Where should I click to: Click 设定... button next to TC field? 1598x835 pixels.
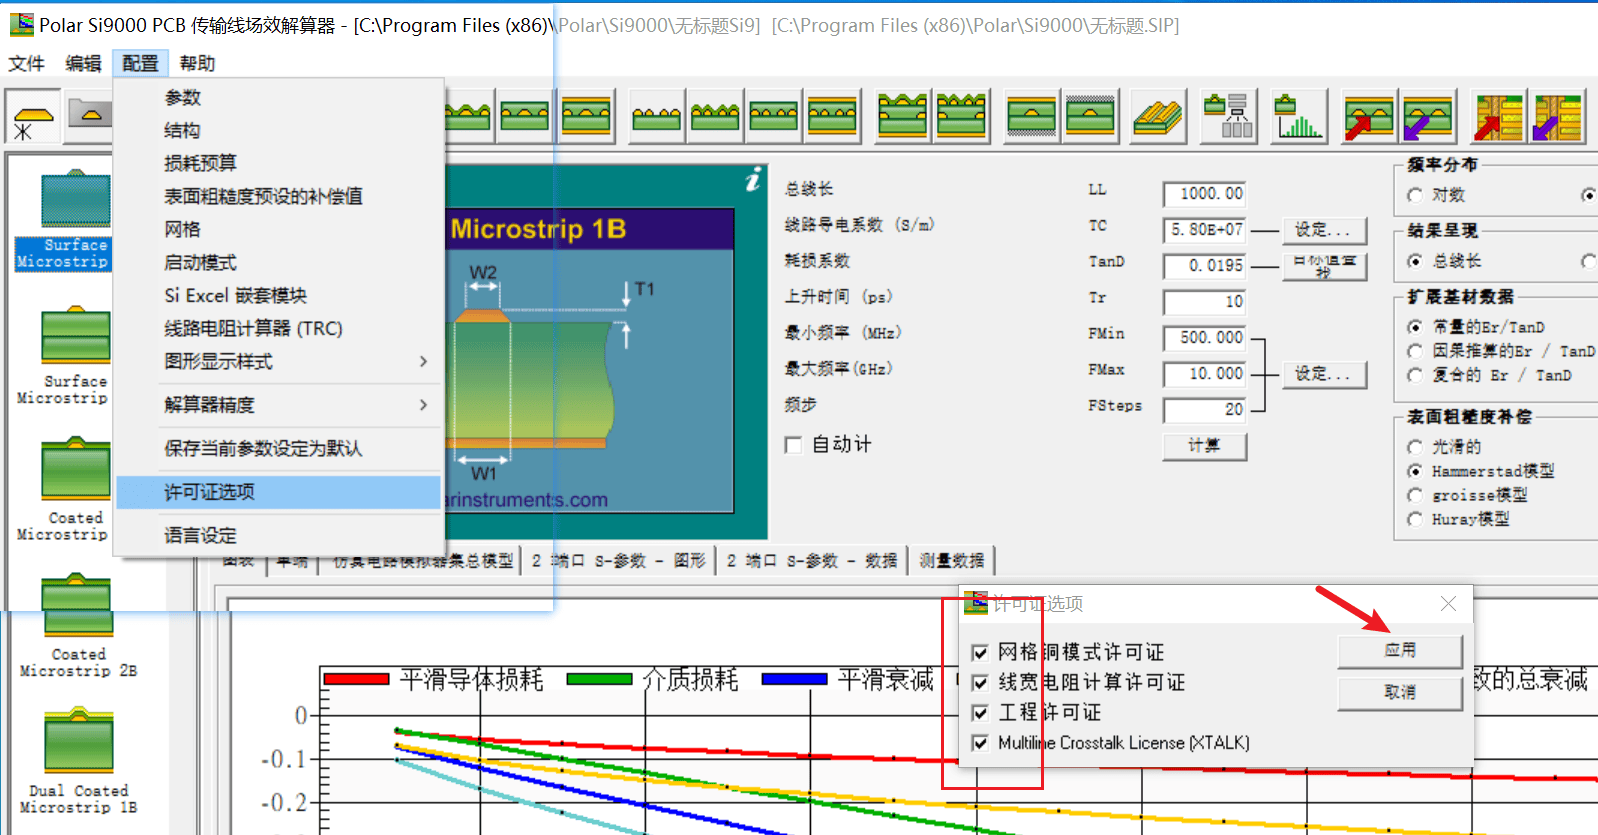coord(1323,230)
